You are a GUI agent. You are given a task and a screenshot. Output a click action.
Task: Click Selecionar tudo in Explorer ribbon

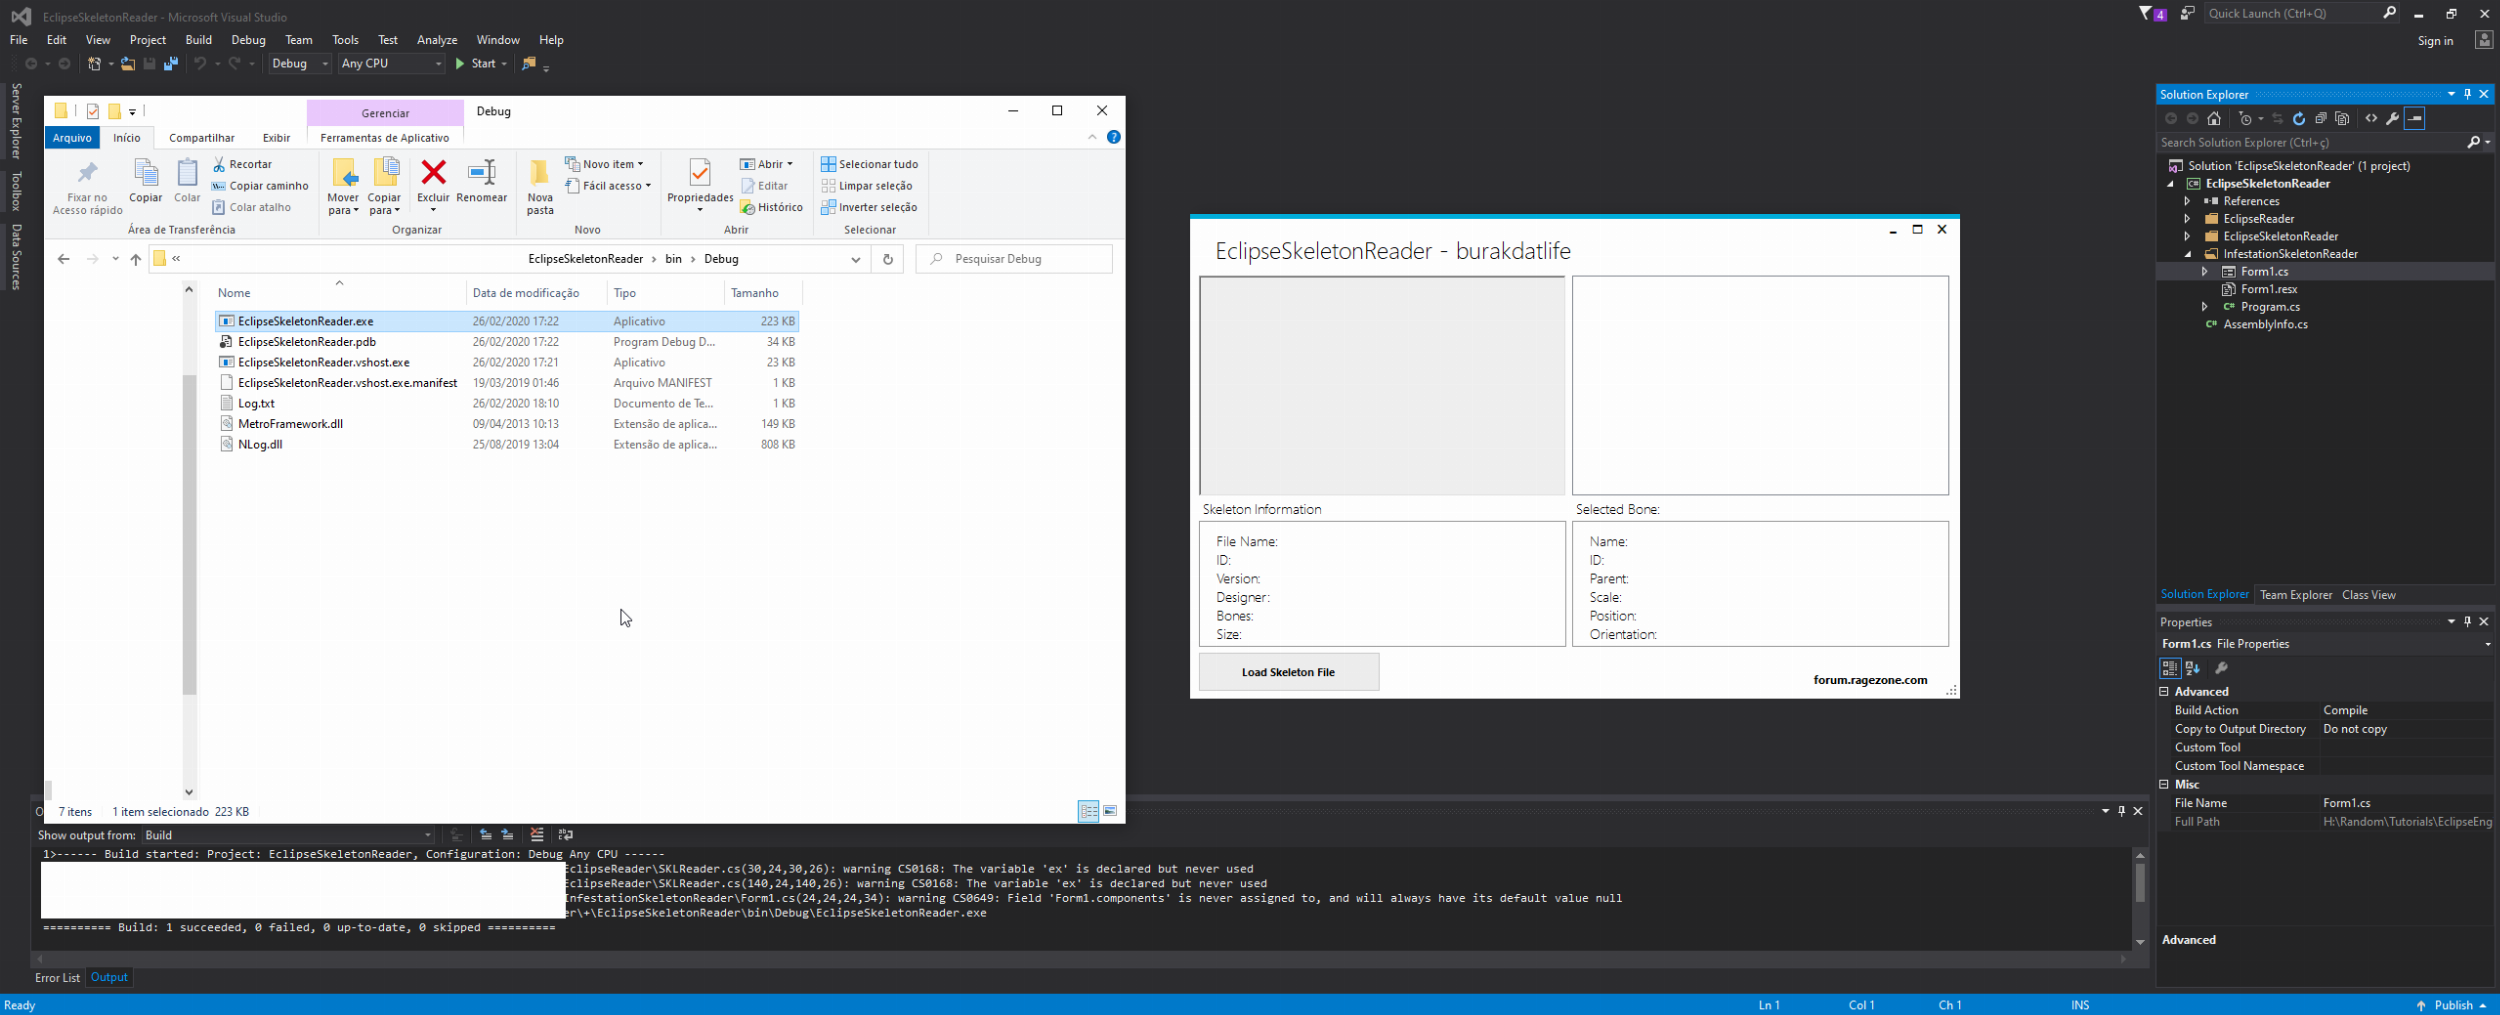point(869,164)
